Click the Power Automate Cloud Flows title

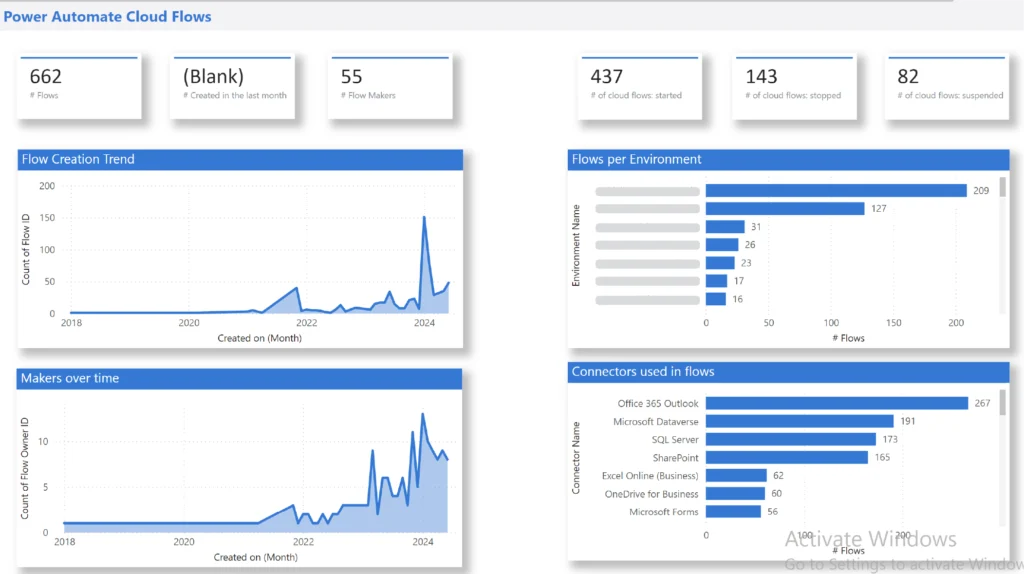[107, 16]
